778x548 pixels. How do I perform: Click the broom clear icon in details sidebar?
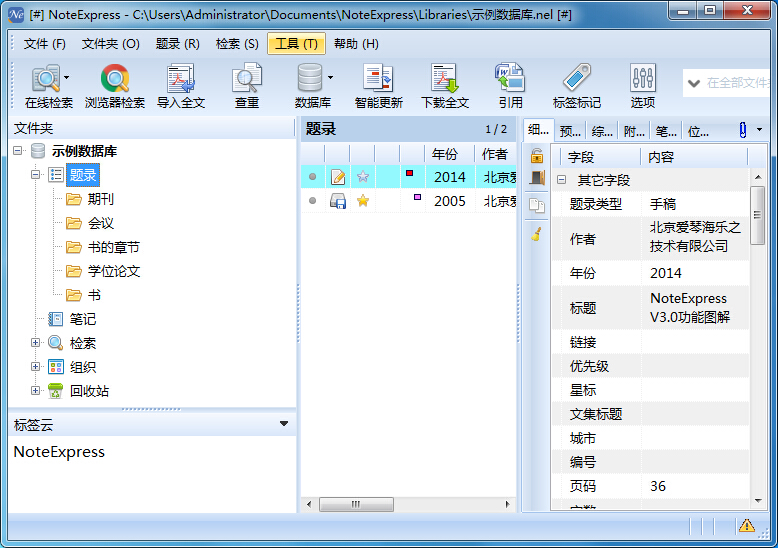(x=537, y=233)
